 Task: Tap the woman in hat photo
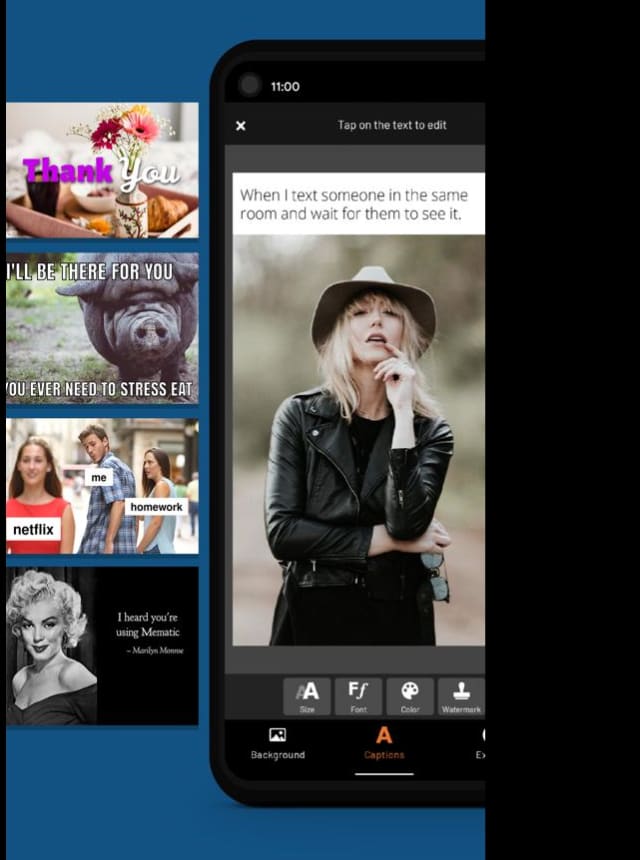pos(358,440)
